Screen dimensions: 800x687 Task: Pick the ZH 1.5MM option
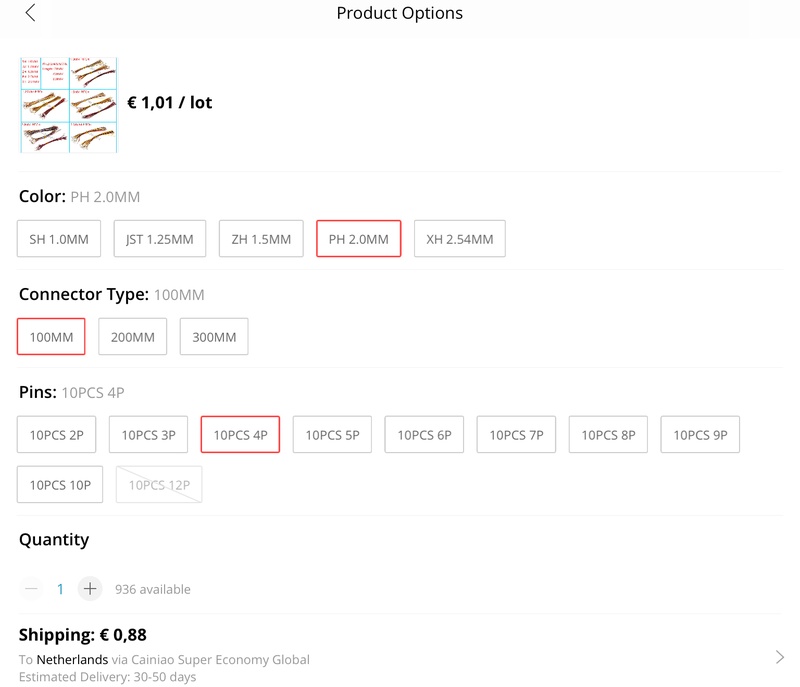click(261, 239)
